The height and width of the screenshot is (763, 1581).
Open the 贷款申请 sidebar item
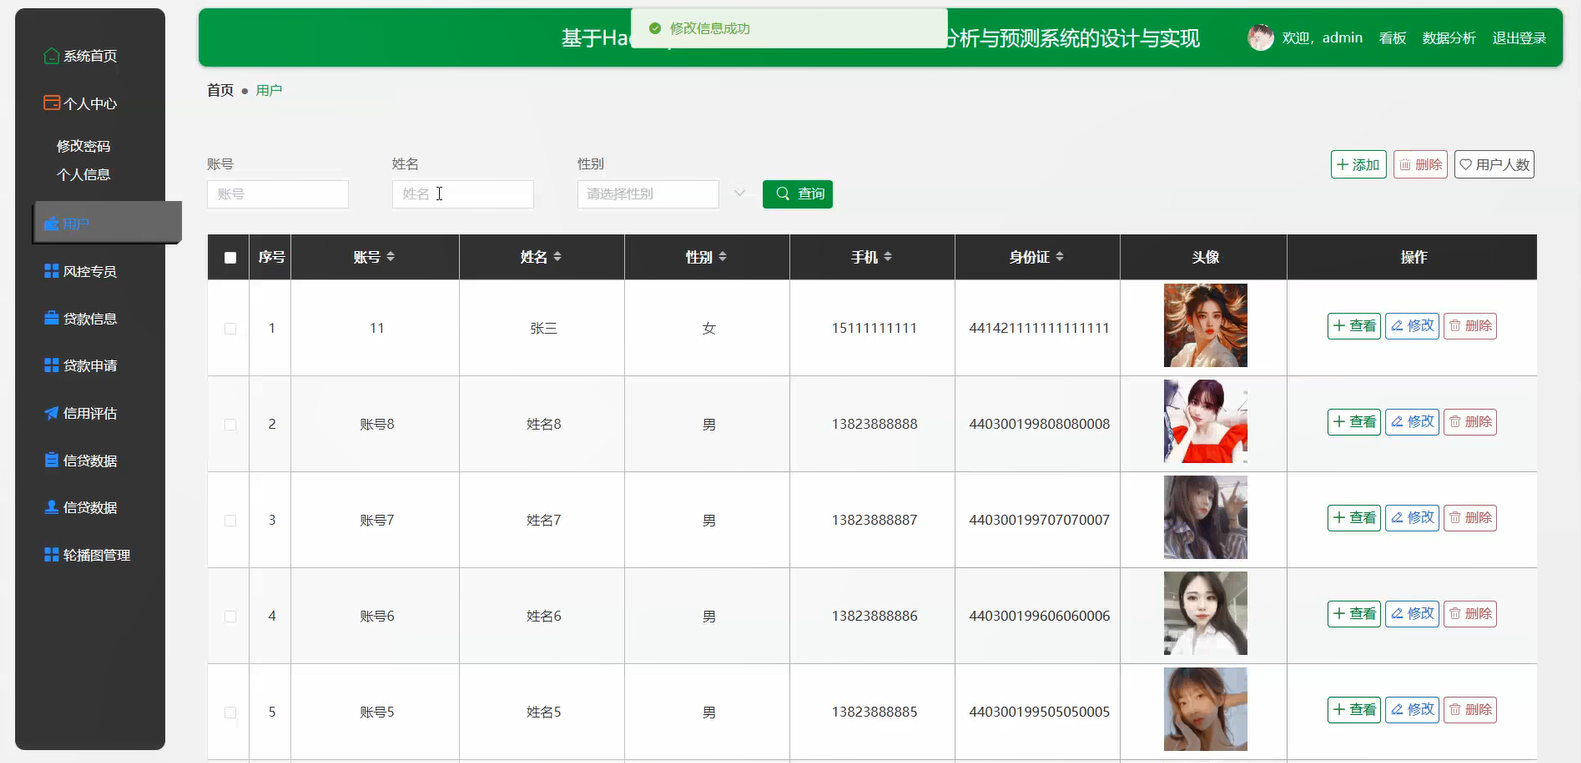click(x=90, y=366)
